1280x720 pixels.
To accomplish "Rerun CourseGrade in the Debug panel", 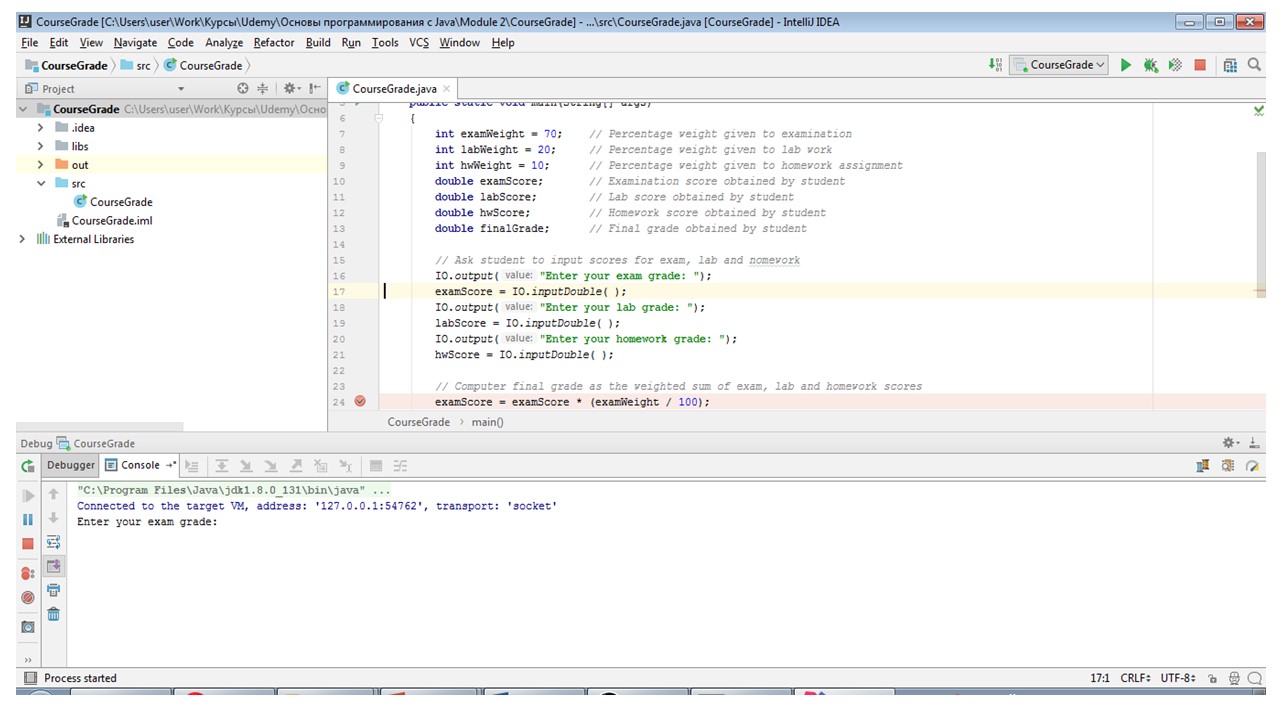I will pyautogui.click(x=28, y=466).
